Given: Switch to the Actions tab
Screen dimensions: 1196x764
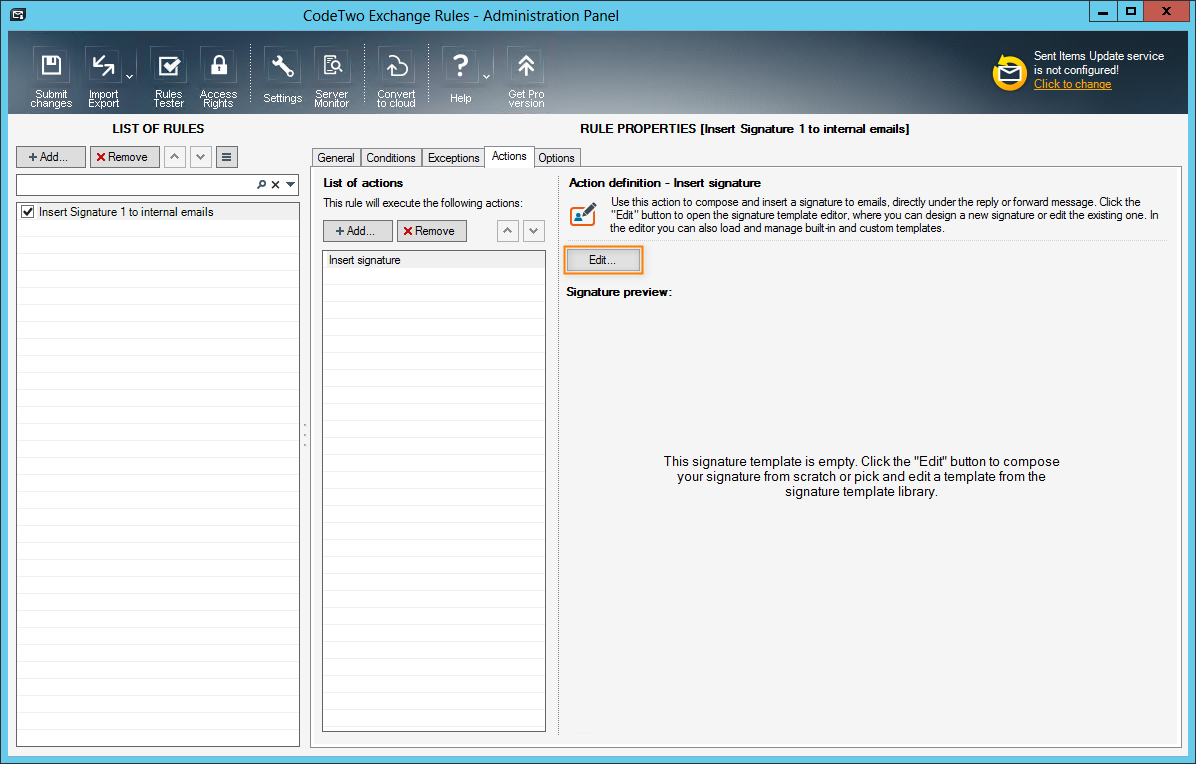Looking at the screenshot, I should (x=509, y=156).
